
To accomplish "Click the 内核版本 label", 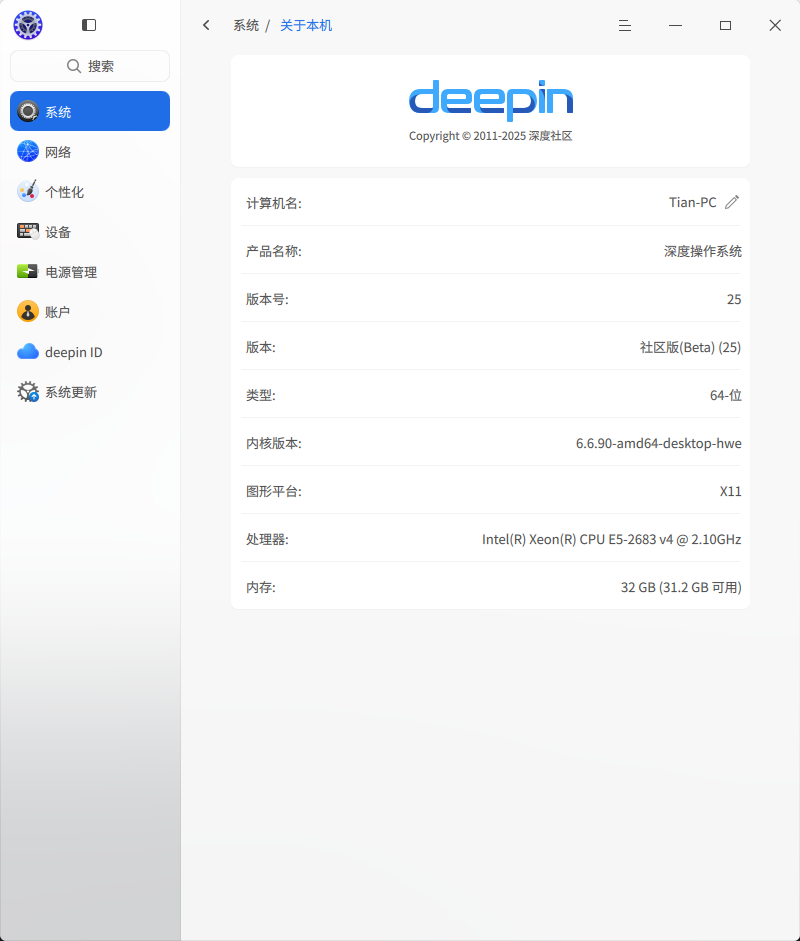I will click(x=274, y=443).
